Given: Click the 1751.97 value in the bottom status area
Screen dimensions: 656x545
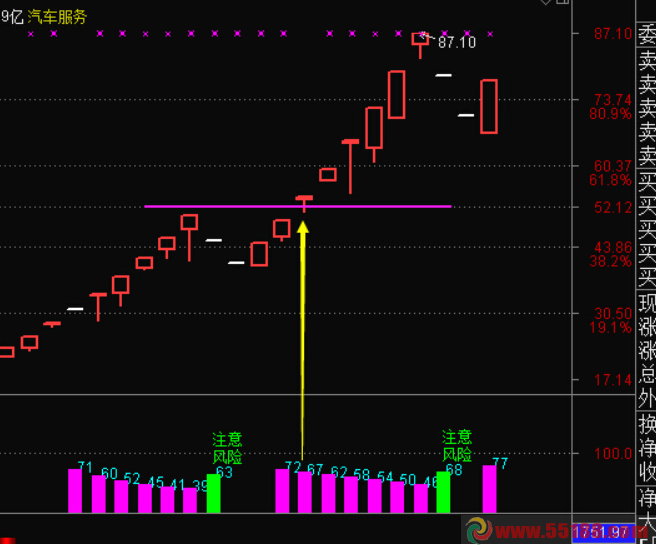Looking at the screenshot, I should coord(602,532).
